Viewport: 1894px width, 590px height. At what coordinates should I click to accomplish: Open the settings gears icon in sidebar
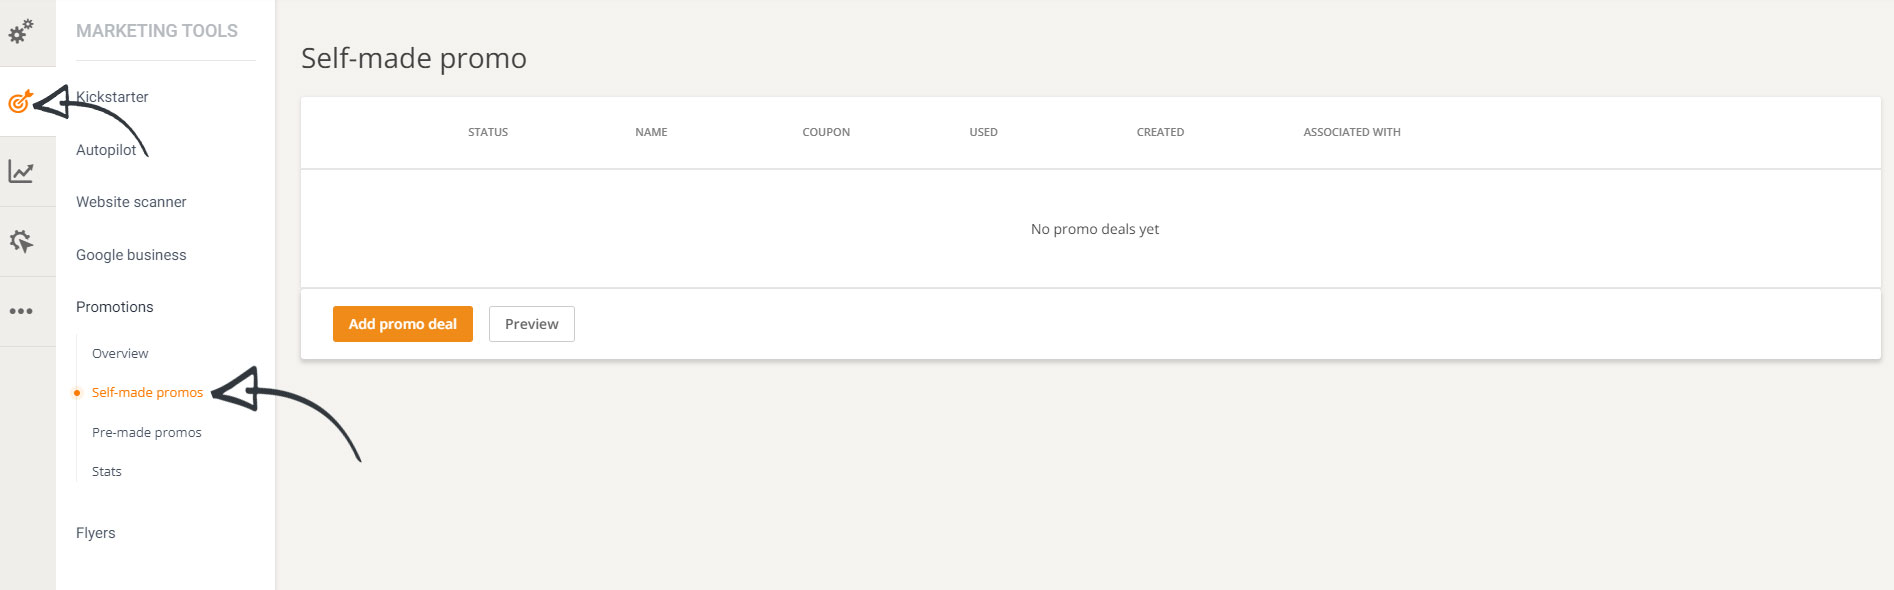(x=21, y=32)
